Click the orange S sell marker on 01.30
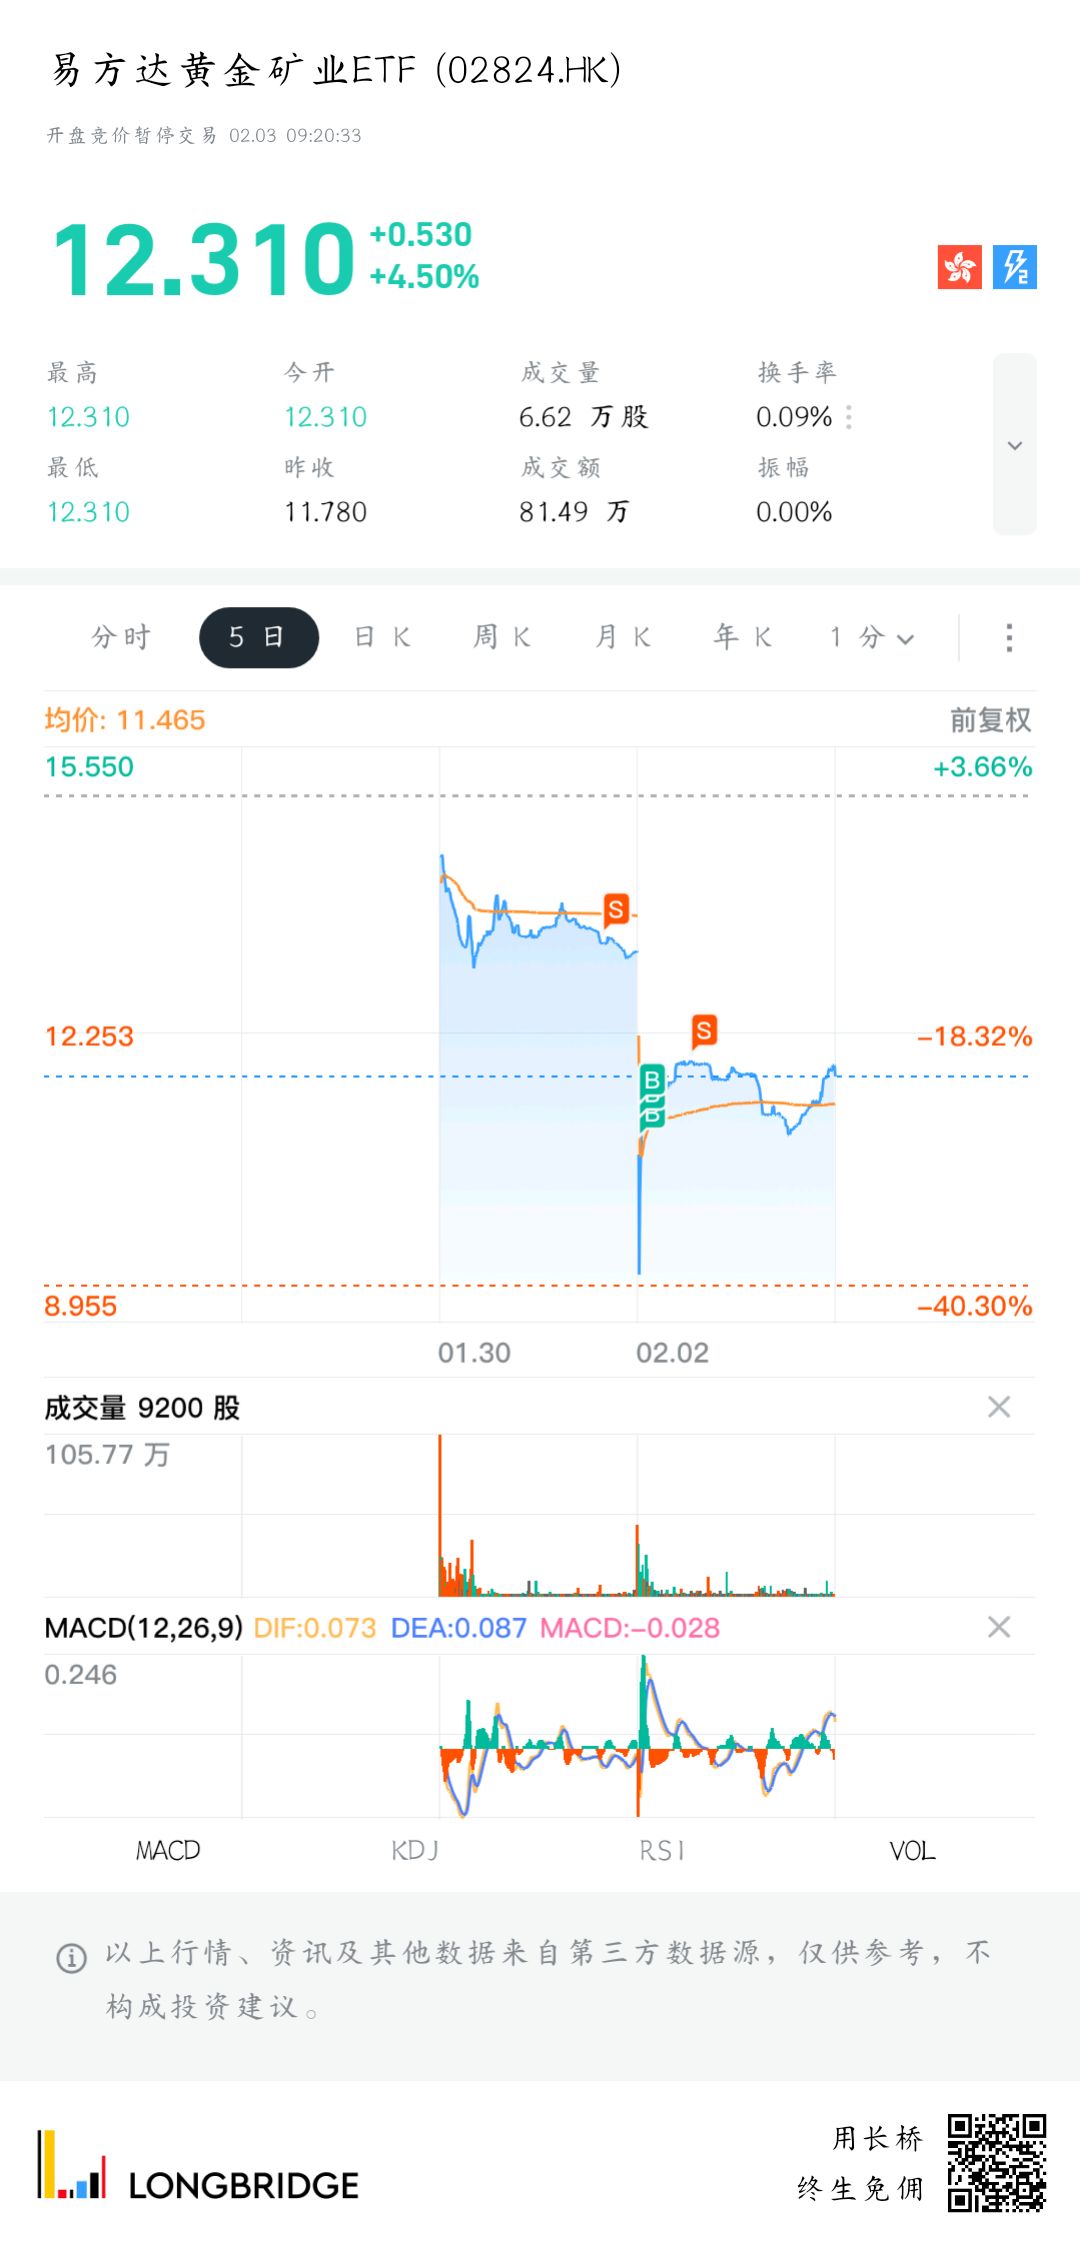Image resolution: width=1080 pixels, height=2247 pixels. [616, 909]
